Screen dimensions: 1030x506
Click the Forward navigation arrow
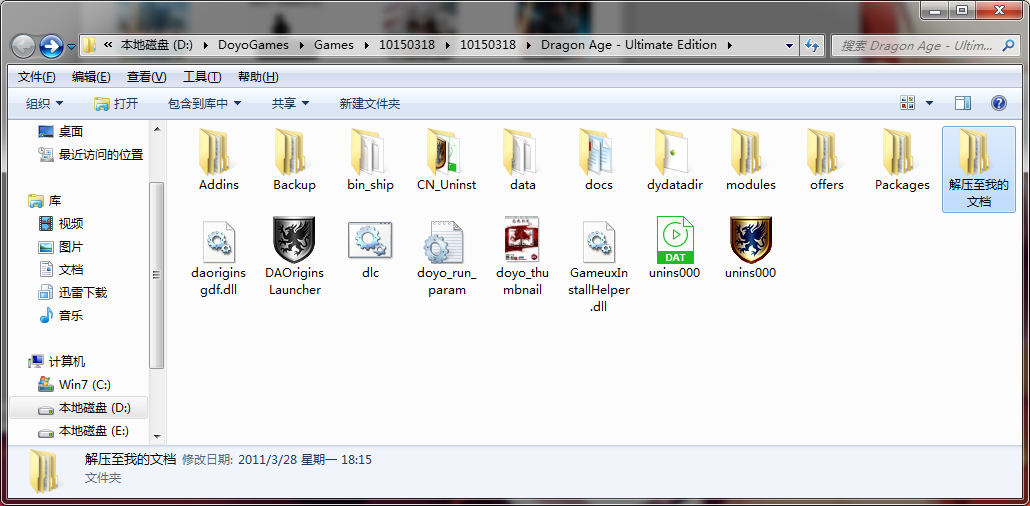(x=51, y=46)
